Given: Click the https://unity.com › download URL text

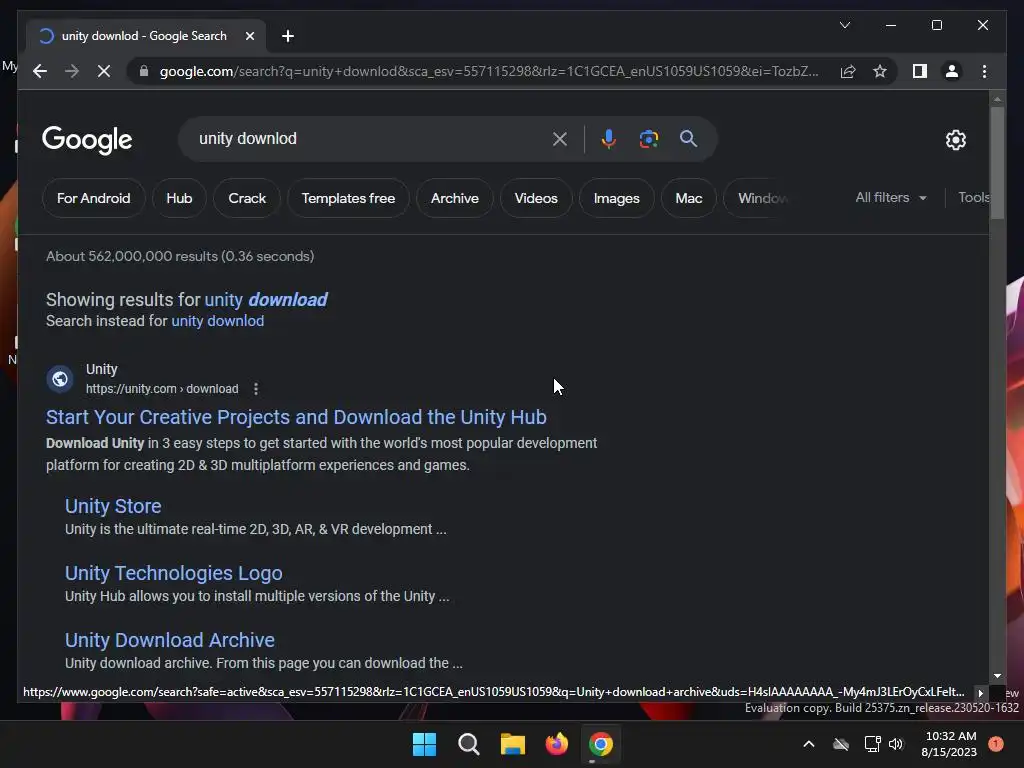Looking at the screenshot, I should click(x=162, y=389).
